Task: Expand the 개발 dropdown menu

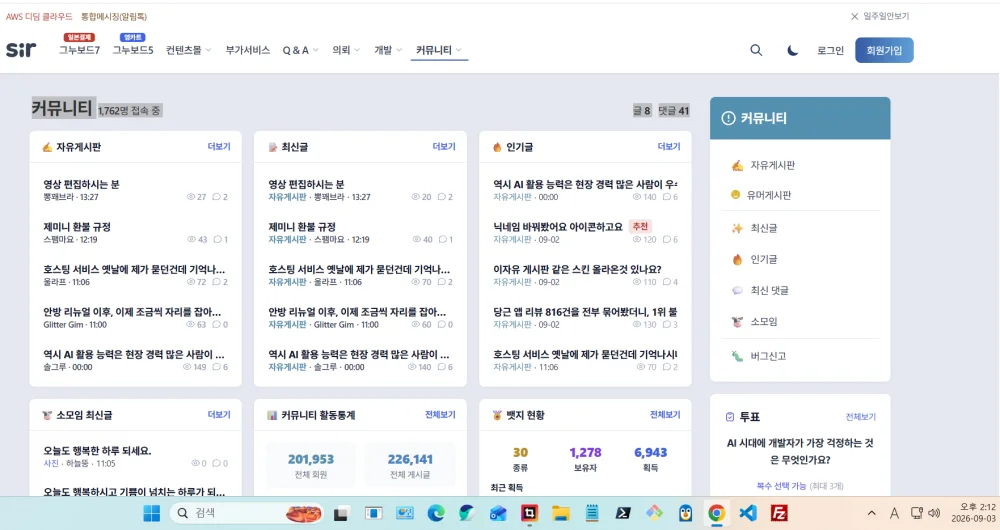Action: [388, 50]
